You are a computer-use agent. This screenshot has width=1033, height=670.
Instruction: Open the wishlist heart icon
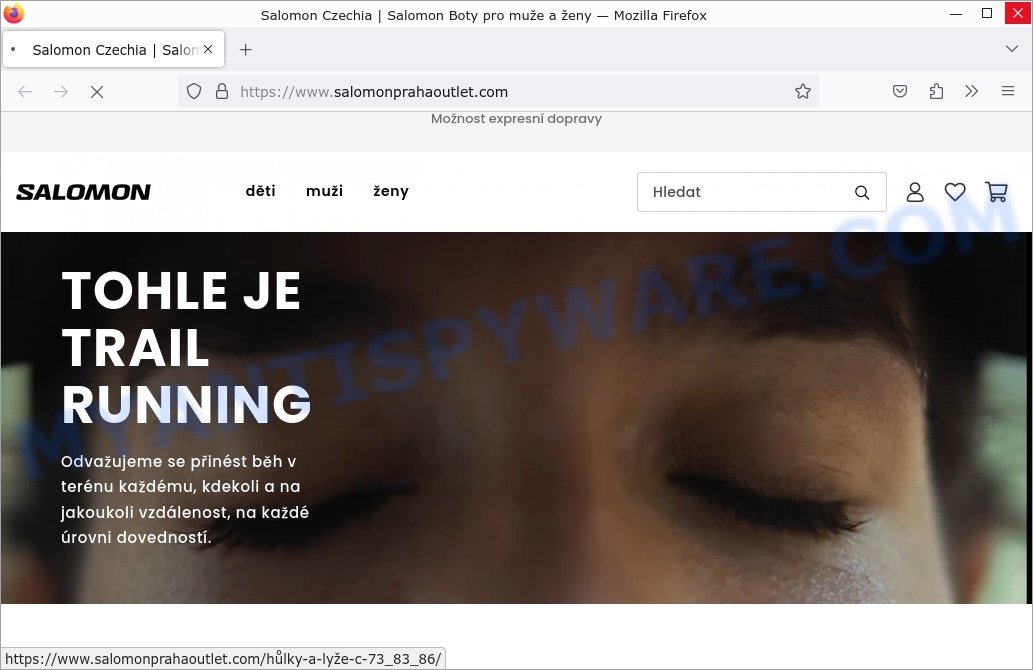pos(955,192)
